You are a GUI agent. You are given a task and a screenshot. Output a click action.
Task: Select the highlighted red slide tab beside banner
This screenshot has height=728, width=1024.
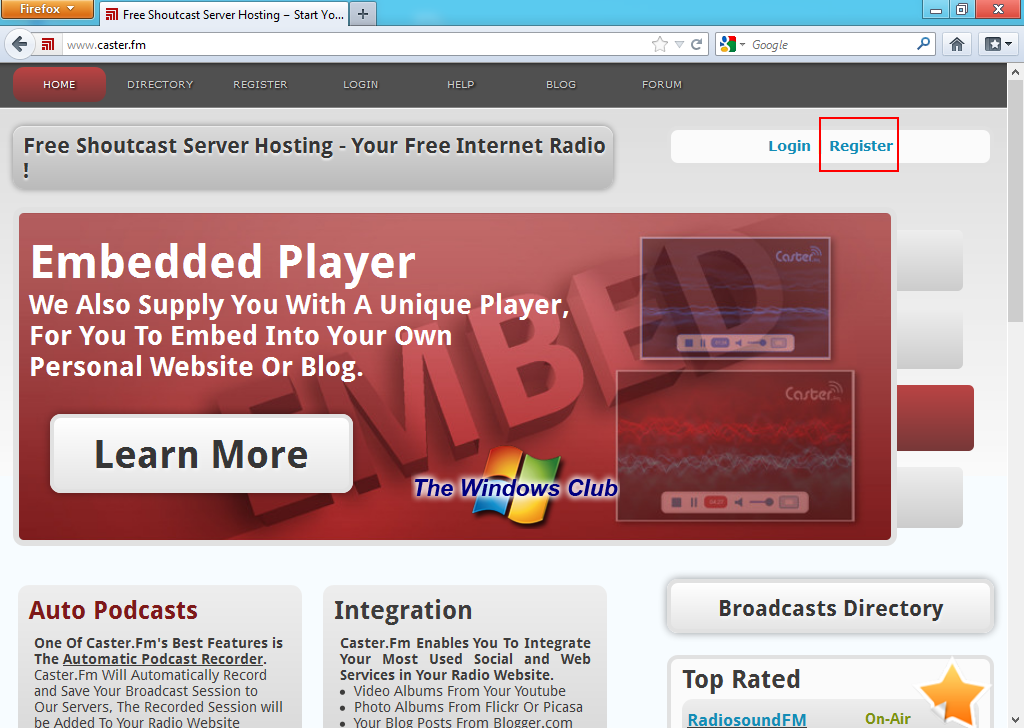(935, 418)
